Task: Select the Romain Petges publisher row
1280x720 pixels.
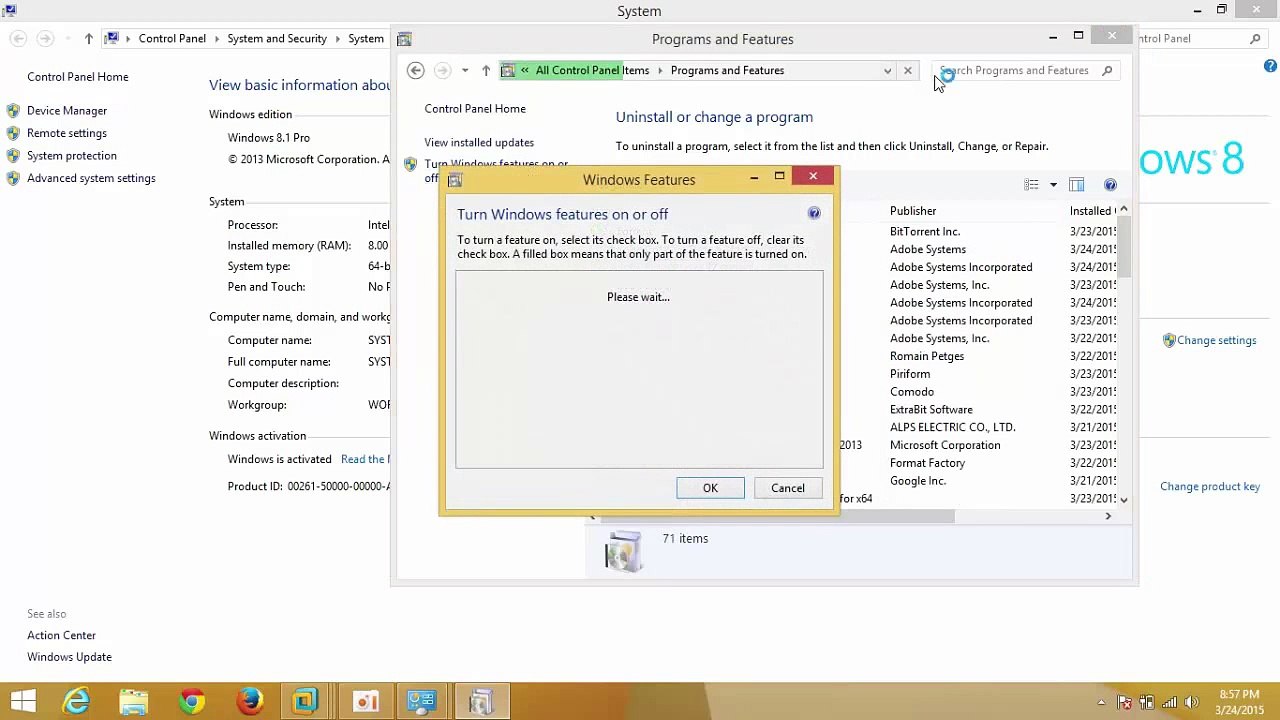Action: pos(927,356)
